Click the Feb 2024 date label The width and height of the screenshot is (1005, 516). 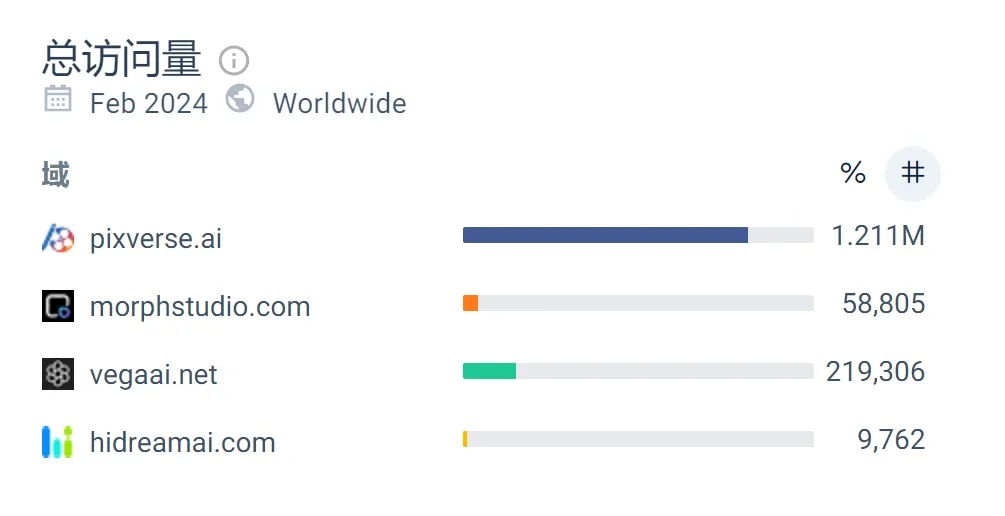coord(149,104)
